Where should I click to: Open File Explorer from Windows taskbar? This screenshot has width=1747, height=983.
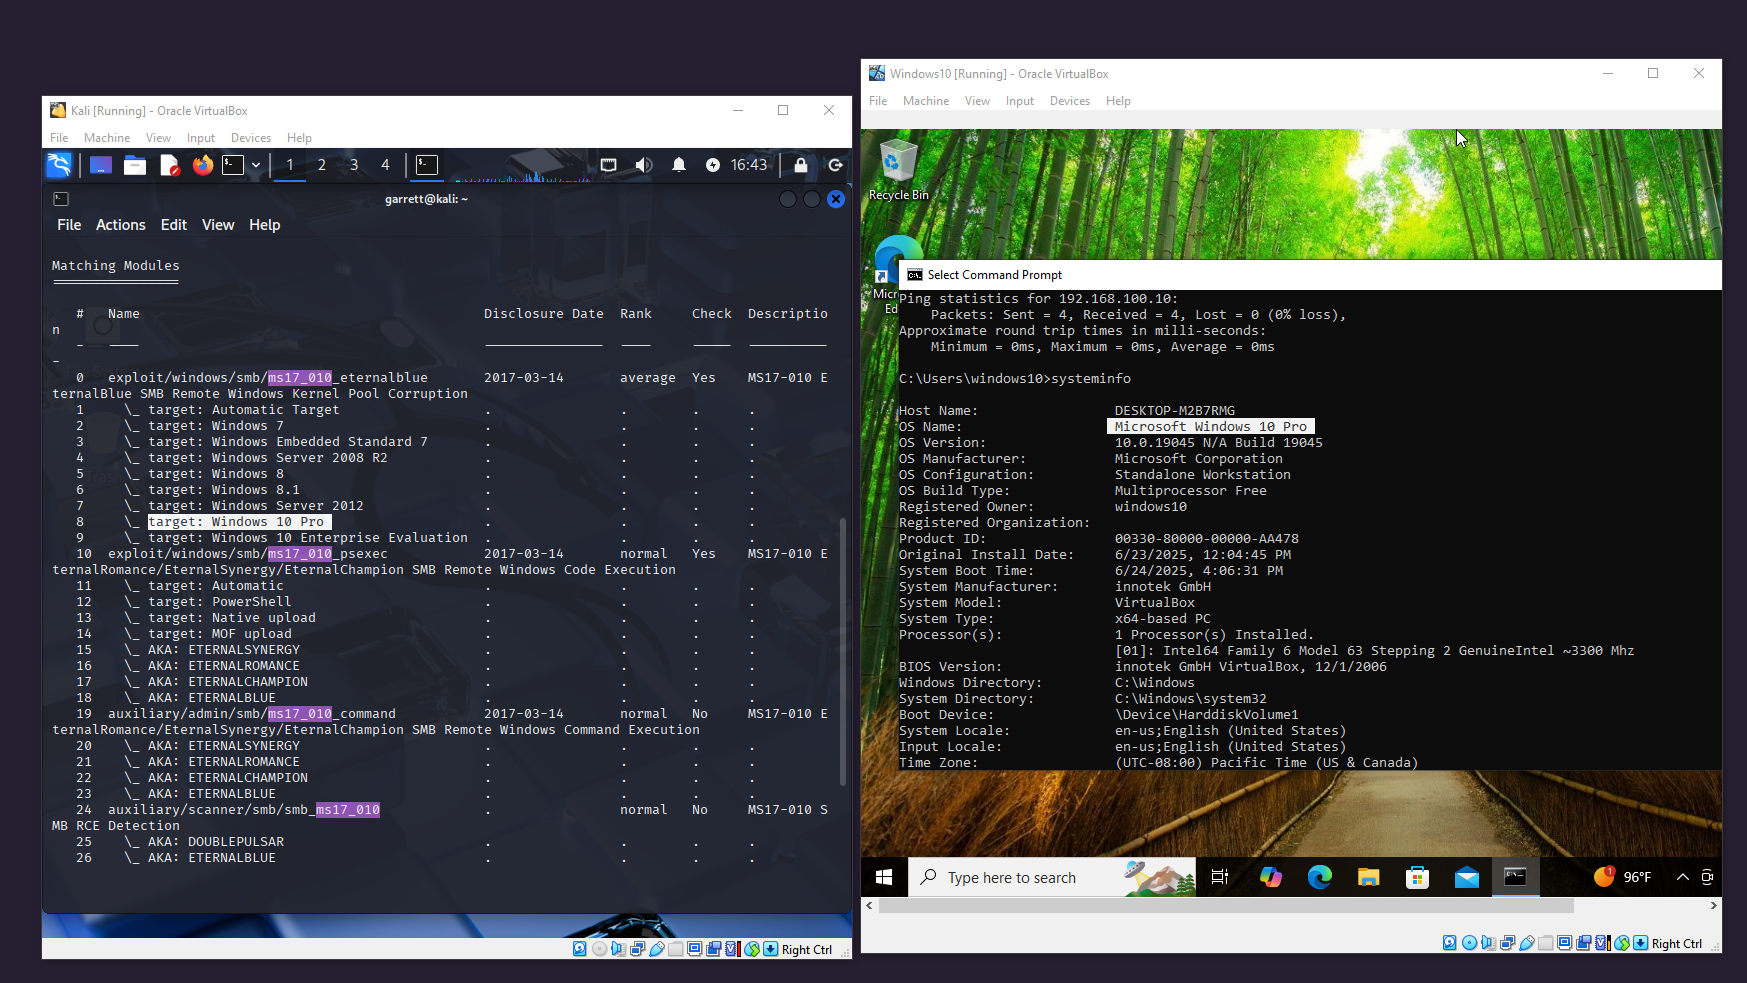pyautogui.click(x=1369, y=877)
